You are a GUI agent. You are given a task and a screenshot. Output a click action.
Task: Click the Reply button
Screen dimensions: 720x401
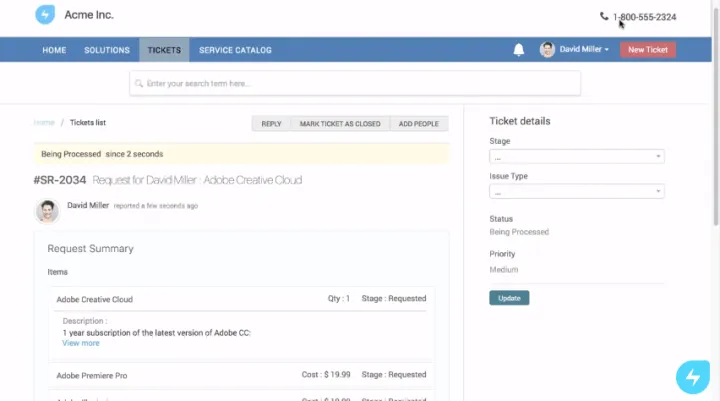[271, 124]
